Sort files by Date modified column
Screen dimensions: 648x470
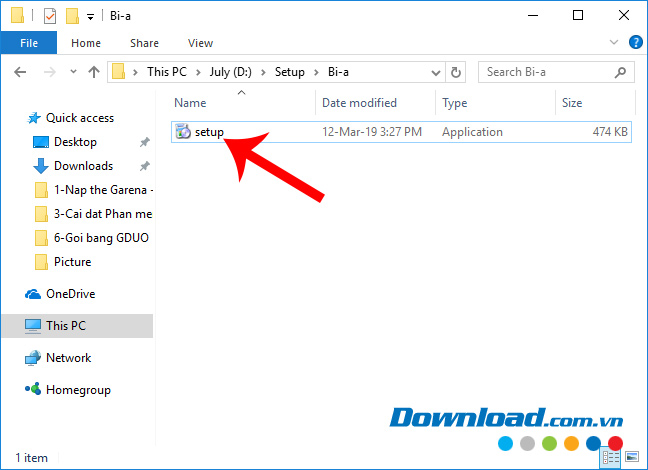click(359, 103)
